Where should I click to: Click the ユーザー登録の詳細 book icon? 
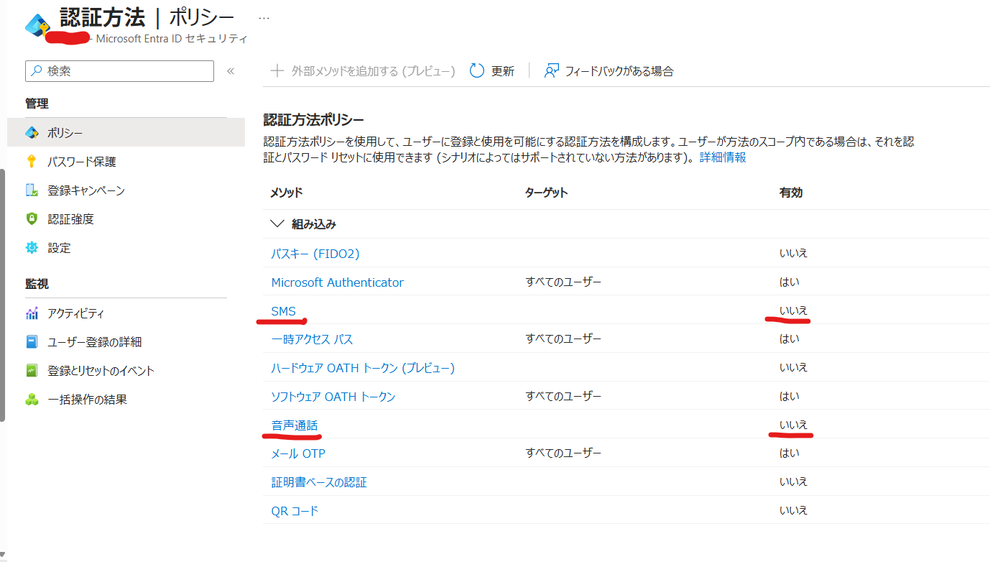[x=32, y=342]
